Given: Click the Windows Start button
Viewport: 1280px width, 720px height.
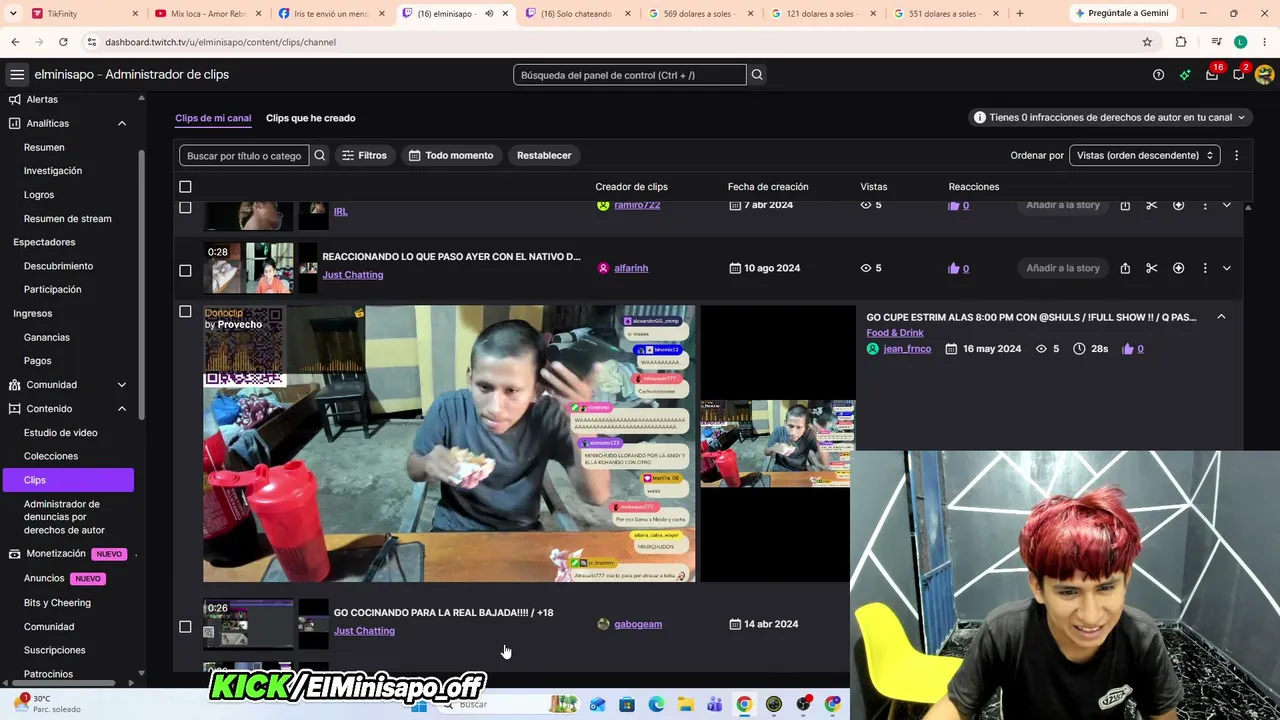Looking at the screenshot, I should pos(420,705).
